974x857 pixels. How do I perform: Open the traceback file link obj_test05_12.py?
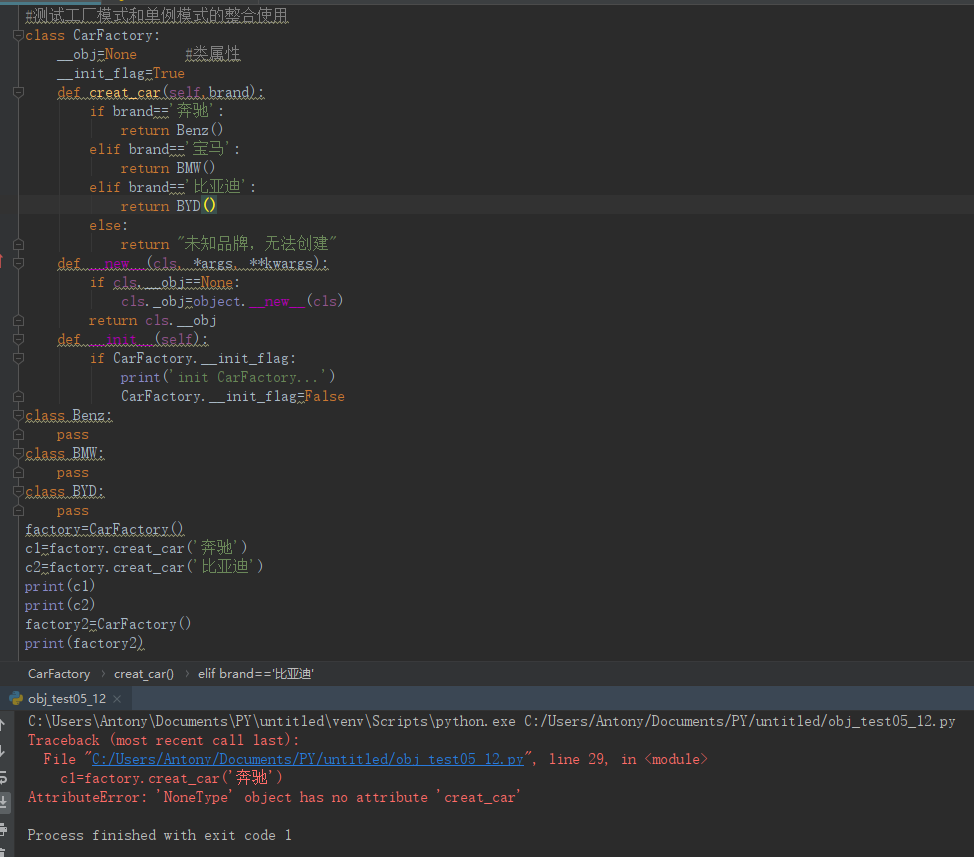click(307, 759)
